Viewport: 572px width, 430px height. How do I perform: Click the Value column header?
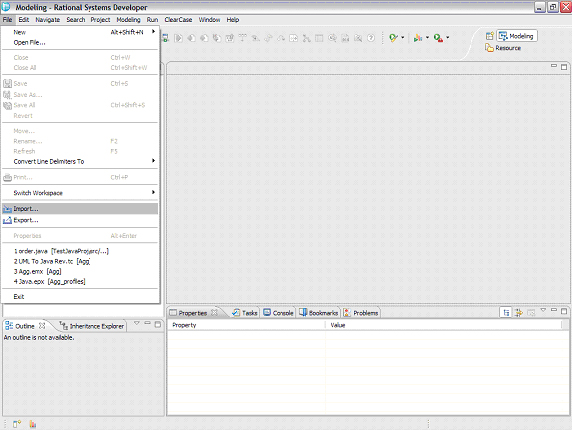(x=444, y=325)
